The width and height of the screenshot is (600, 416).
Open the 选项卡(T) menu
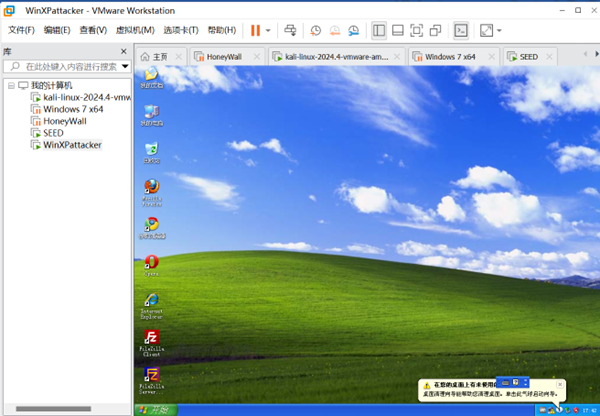coord(181,30)
